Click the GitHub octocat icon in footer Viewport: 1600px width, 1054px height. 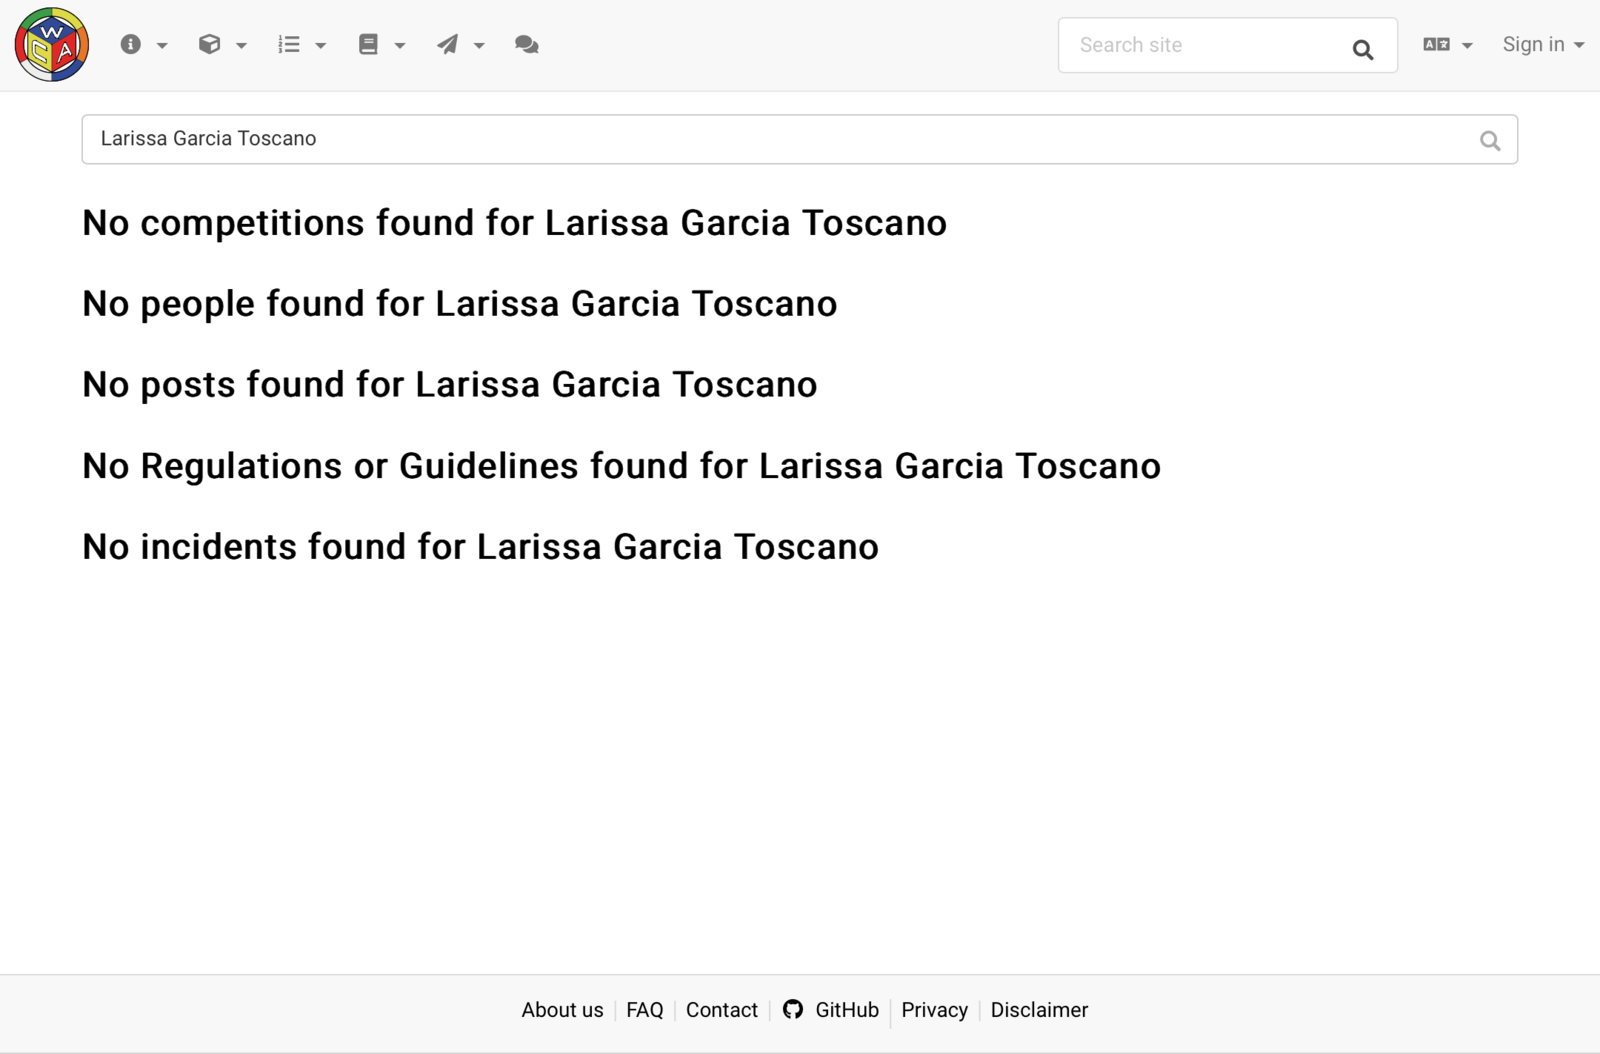coord(793,1010)
